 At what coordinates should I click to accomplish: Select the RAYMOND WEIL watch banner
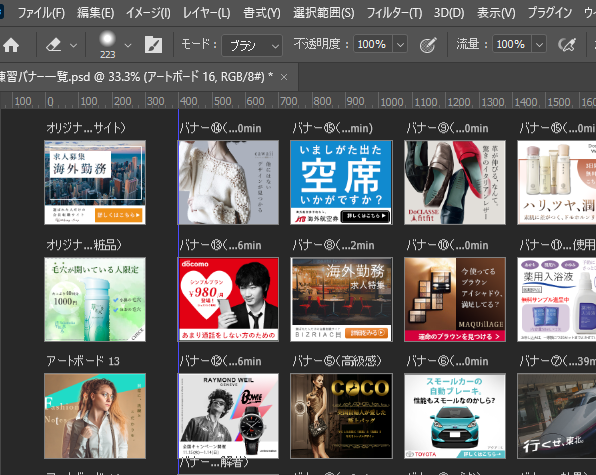click(x=228, y=416)
